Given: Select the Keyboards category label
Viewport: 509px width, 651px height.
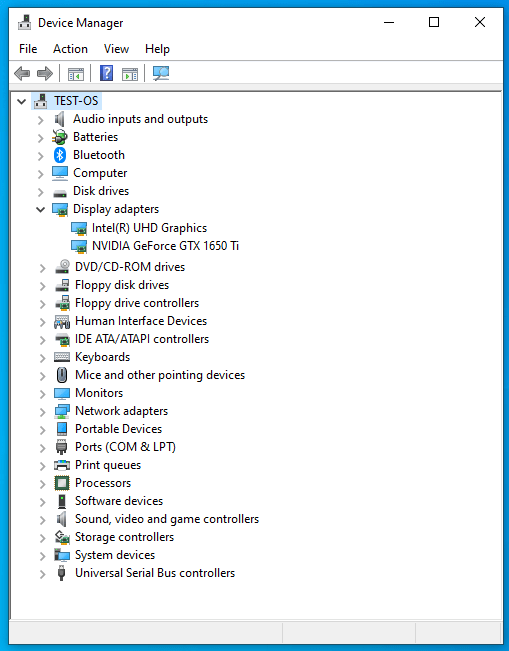Looking at the screenshot, I should pyautogui.click(x=103, y=357).
